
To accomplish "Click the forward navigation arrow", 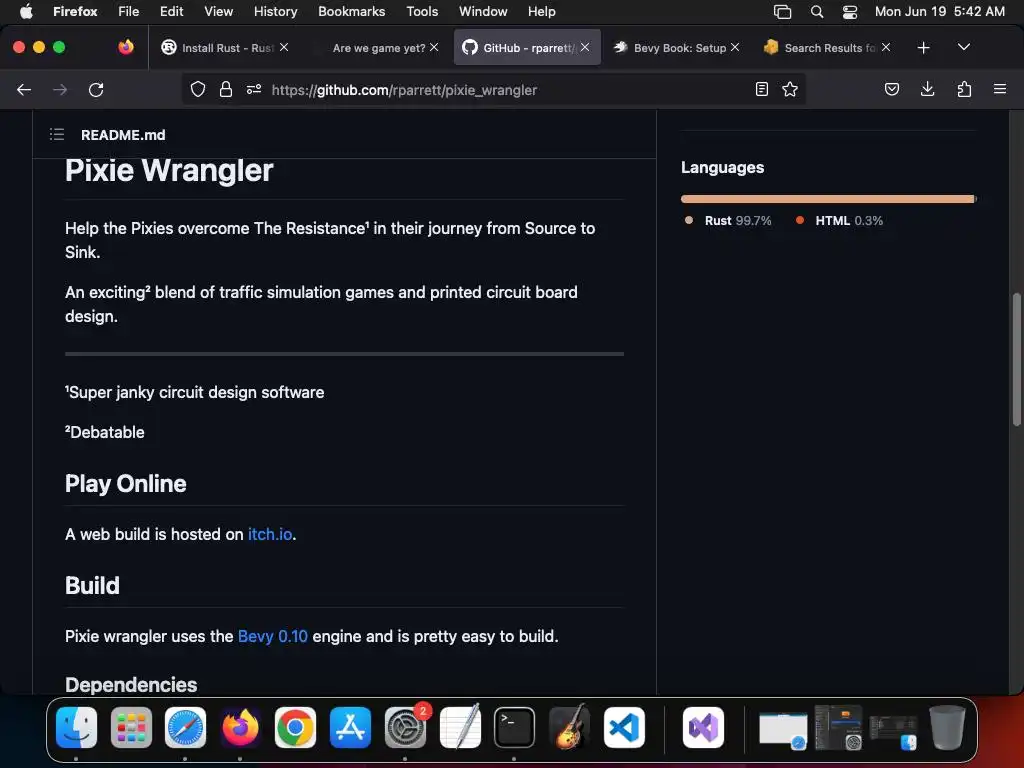I will click(60, 89).
